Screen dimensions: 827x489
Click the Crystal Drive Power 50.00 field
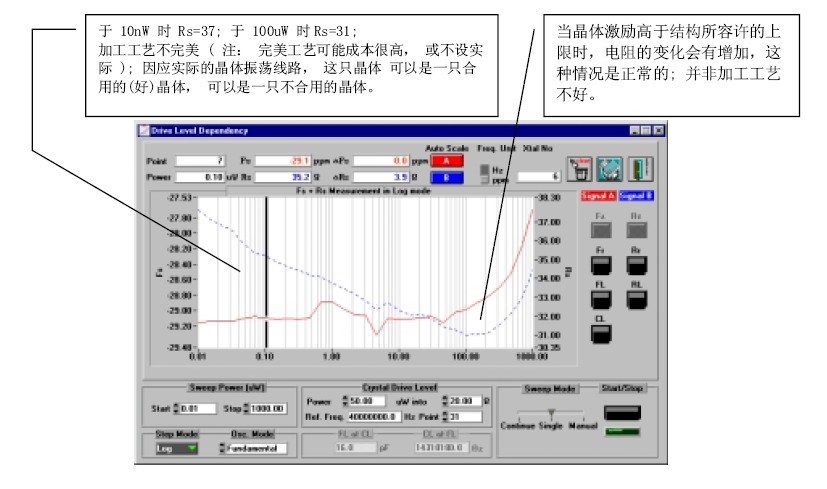pyautogui.click(x=367, y=401)
